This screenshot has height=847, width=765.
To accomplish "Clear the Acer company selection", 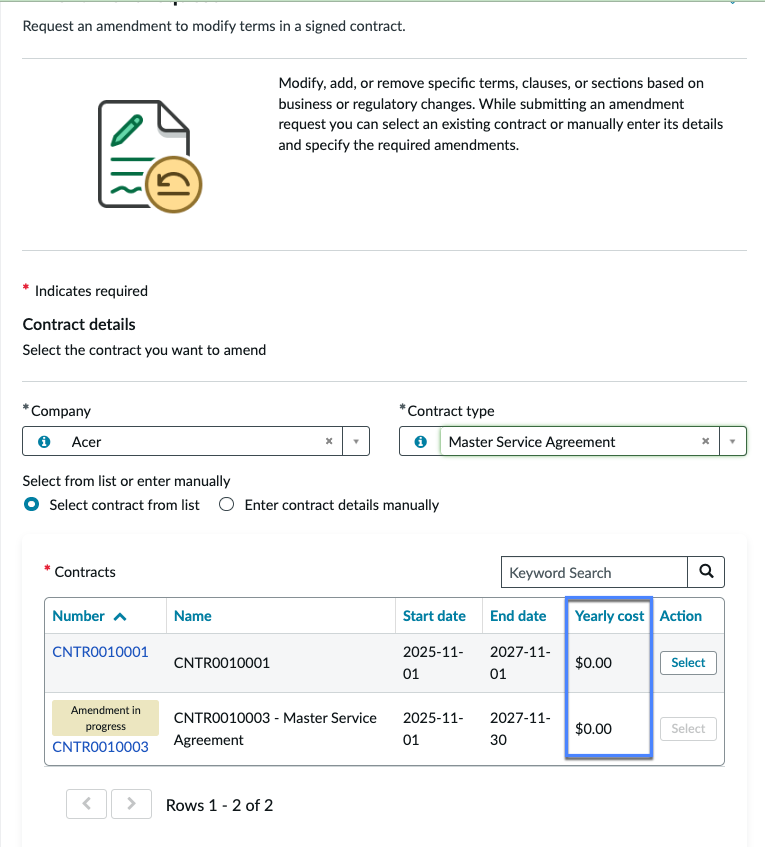I will pos(329,441).
